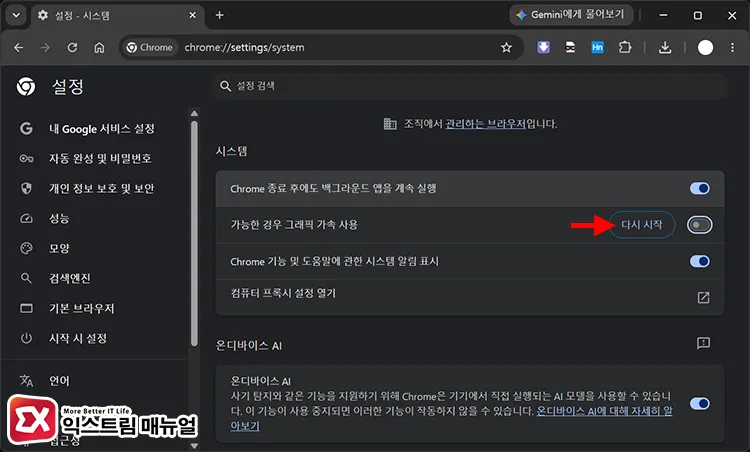
Task: Open the Chrome three-dot menu
Action: 732,47
